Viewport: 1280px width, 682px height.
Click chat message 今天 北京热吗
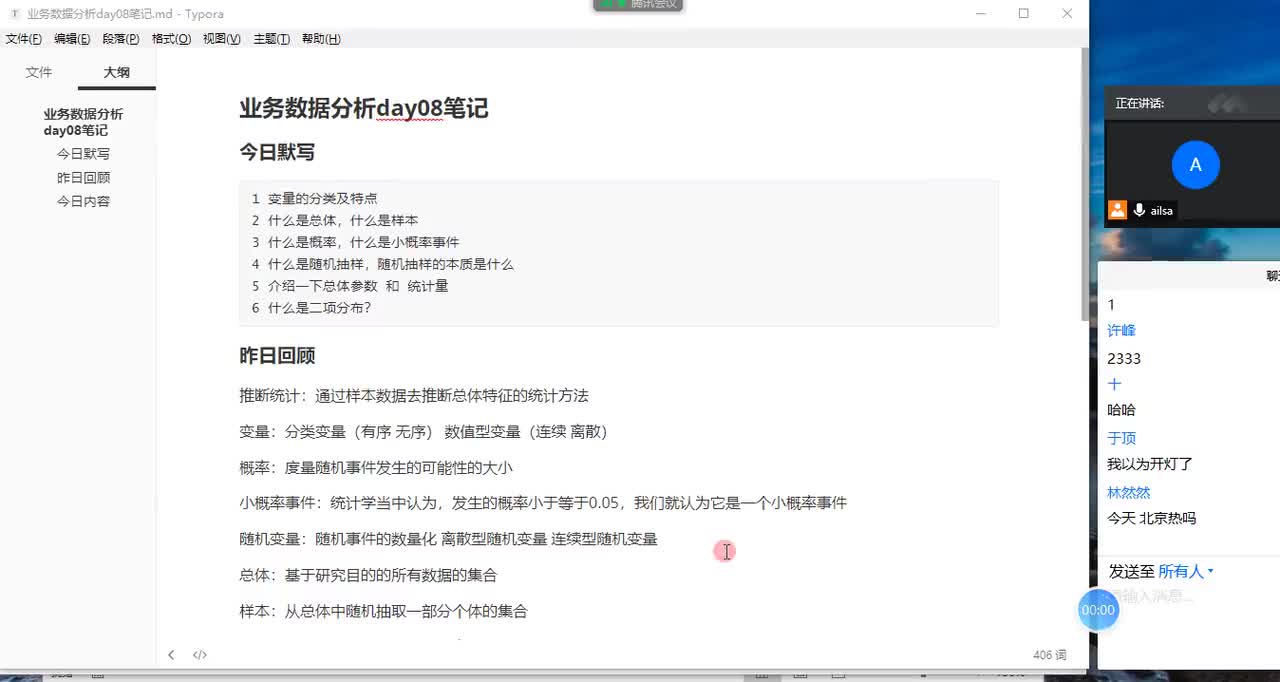[x=1152, y=518]
